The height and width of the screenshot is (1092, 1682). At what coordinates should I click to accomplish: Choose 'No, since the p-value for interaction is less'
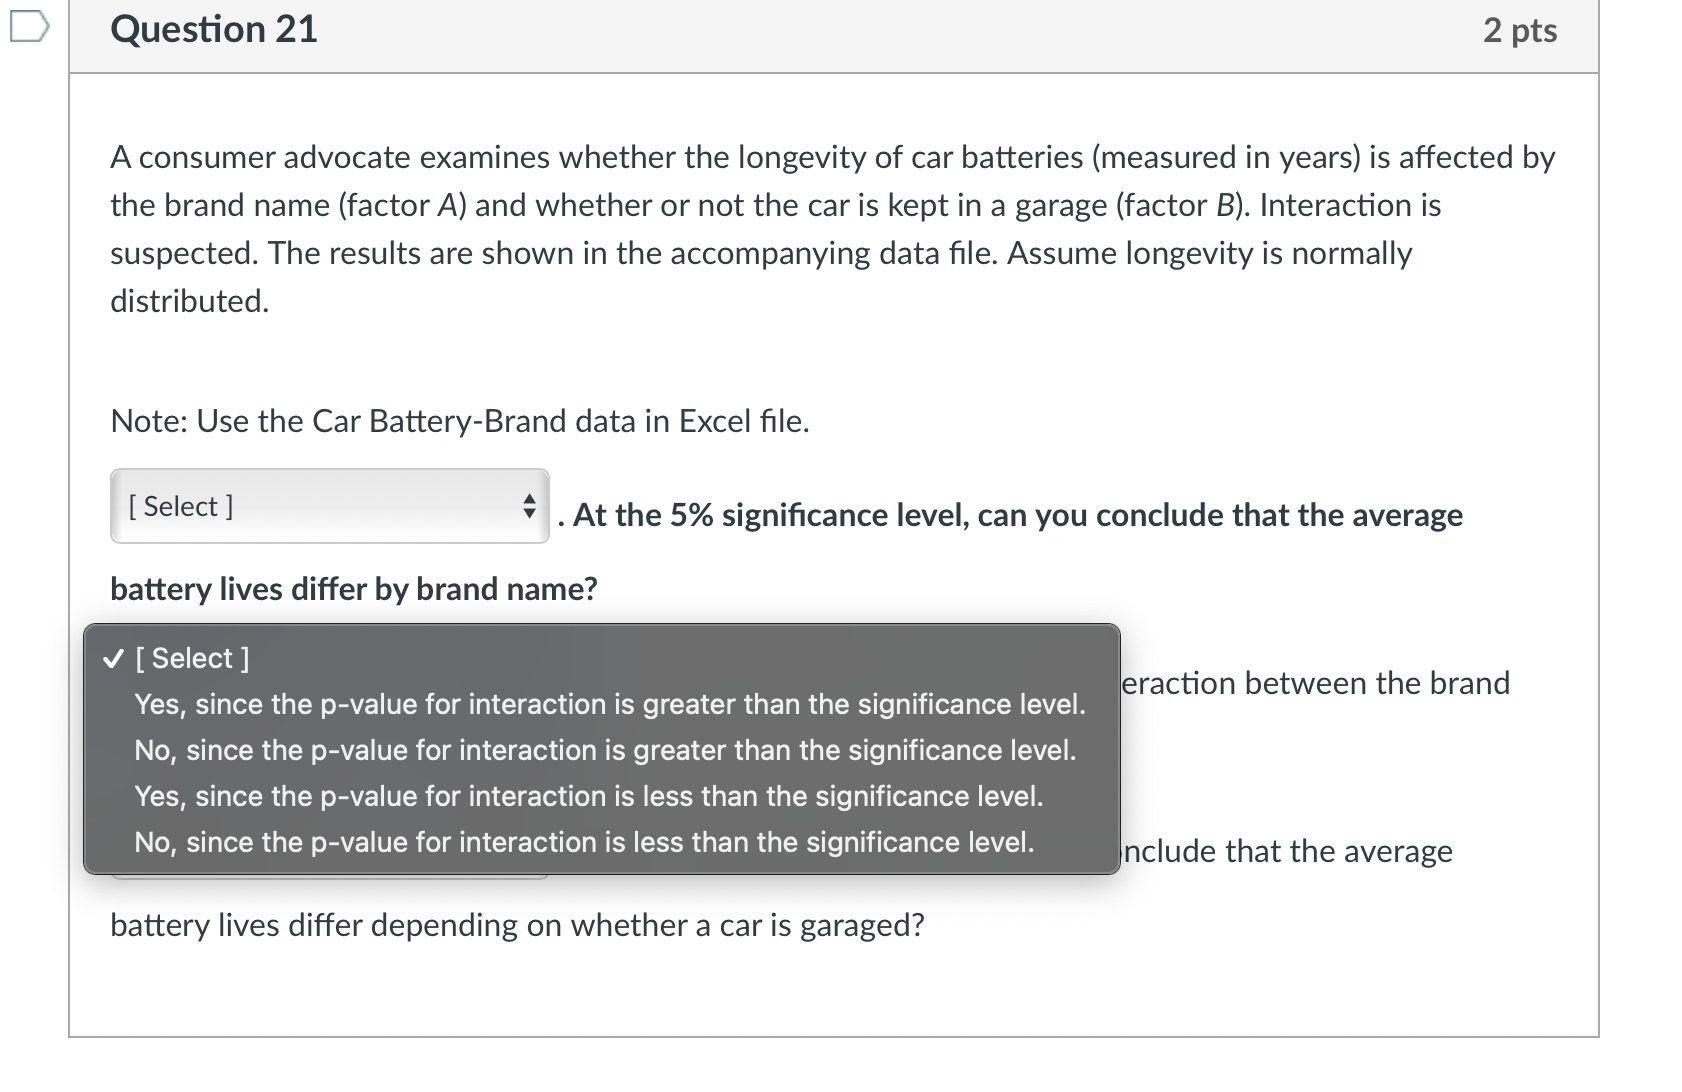pos(582,842)
